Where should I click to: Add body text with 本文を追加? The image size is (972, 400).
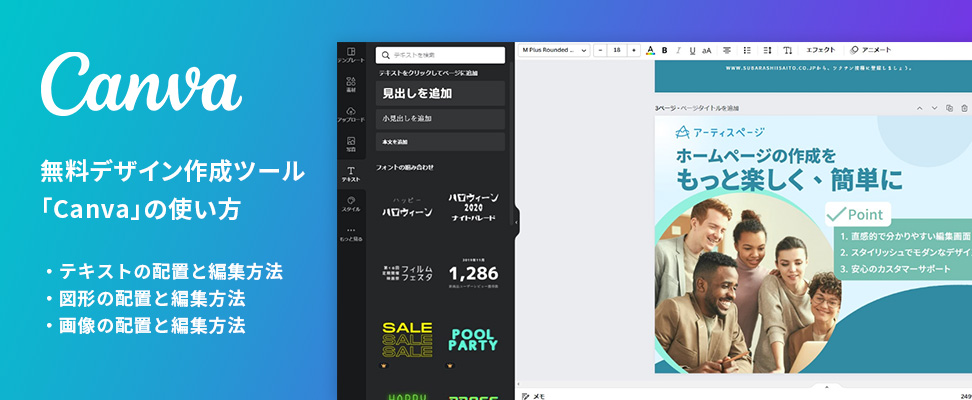(440, 142)
